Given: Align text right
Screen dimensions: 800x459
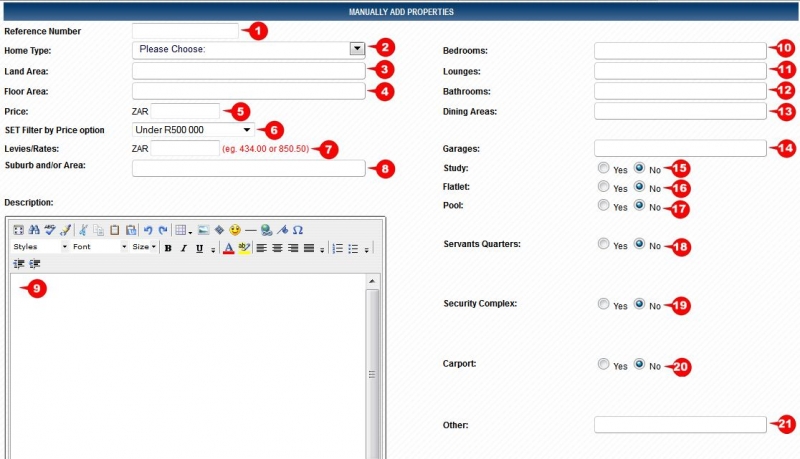Looking at the screenshot, I should coord(293,248).
